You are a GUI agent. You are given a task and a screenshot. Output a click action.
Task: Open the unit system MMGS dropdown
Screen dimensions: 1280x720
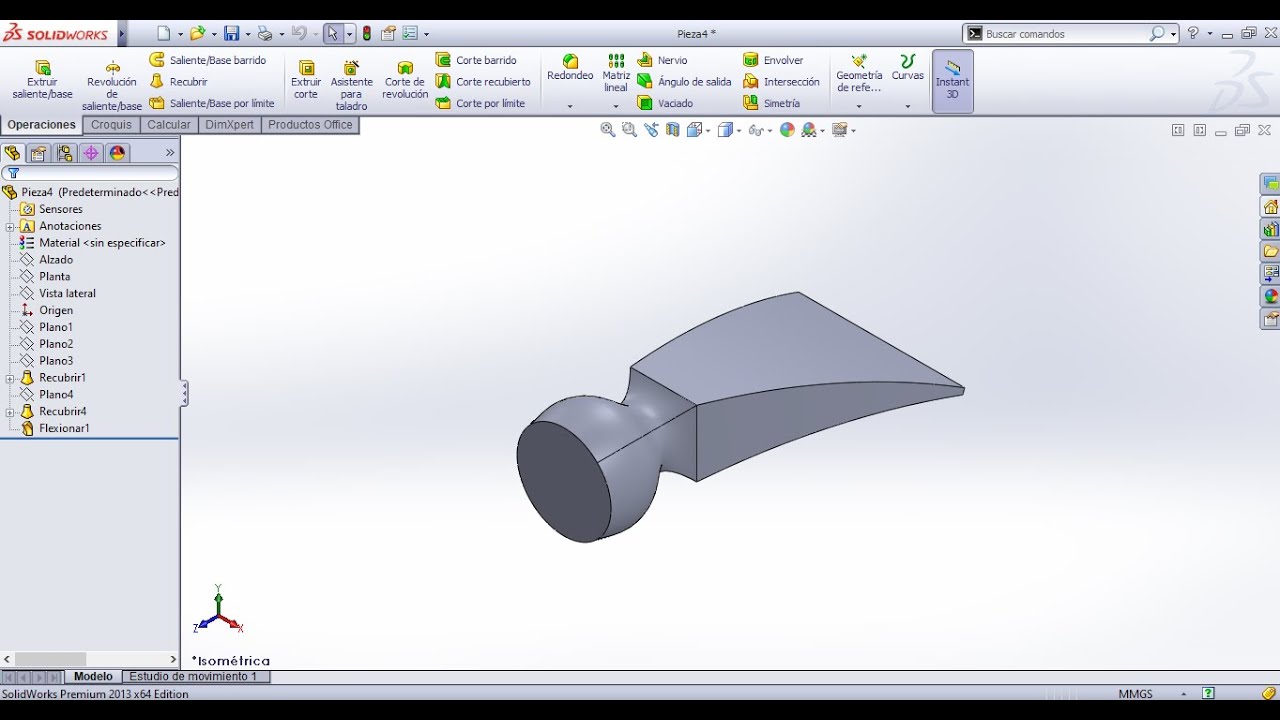[1184, 694]
